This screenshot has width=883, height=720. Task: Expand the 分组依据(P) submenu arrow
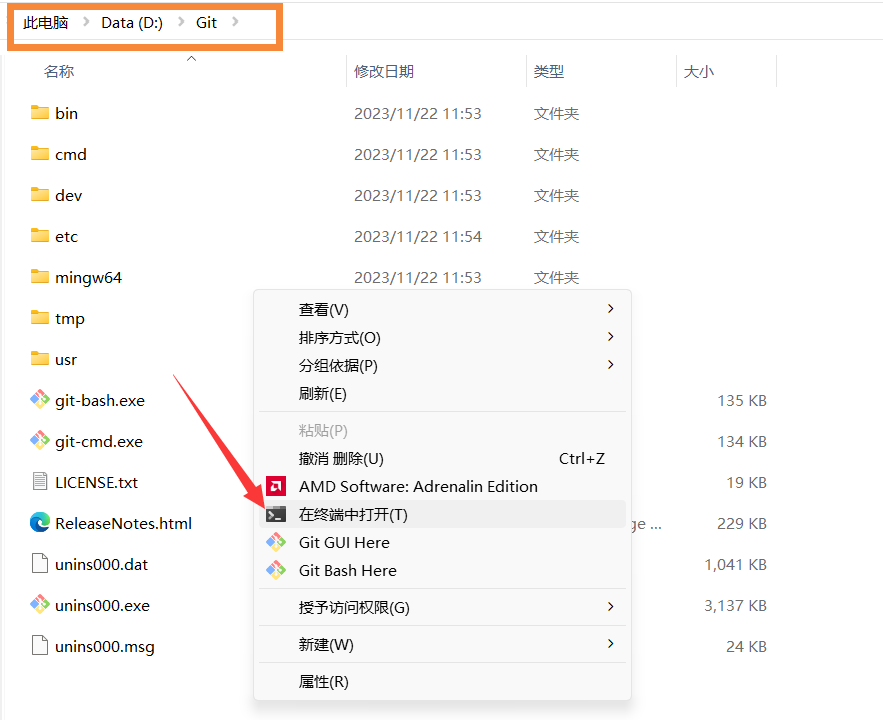[611, 365]
